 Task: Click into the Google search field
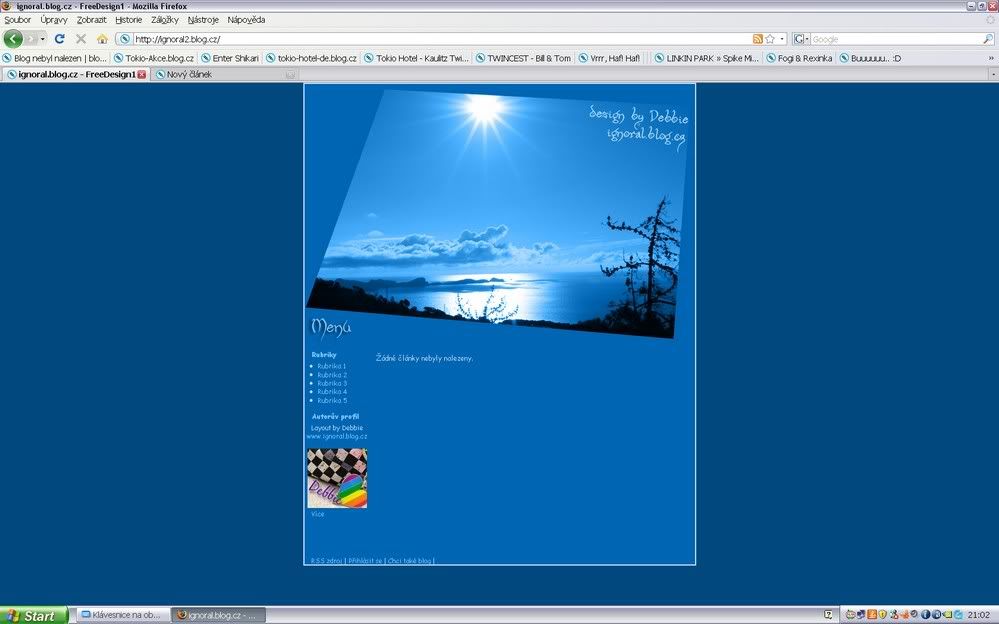tap(895, 39)
